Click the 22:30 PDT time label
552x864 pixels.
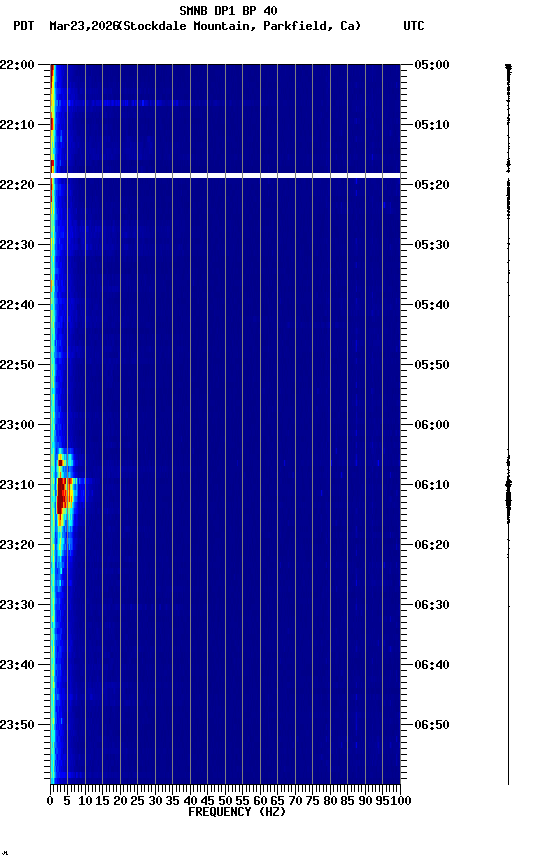tap(17, 245)
